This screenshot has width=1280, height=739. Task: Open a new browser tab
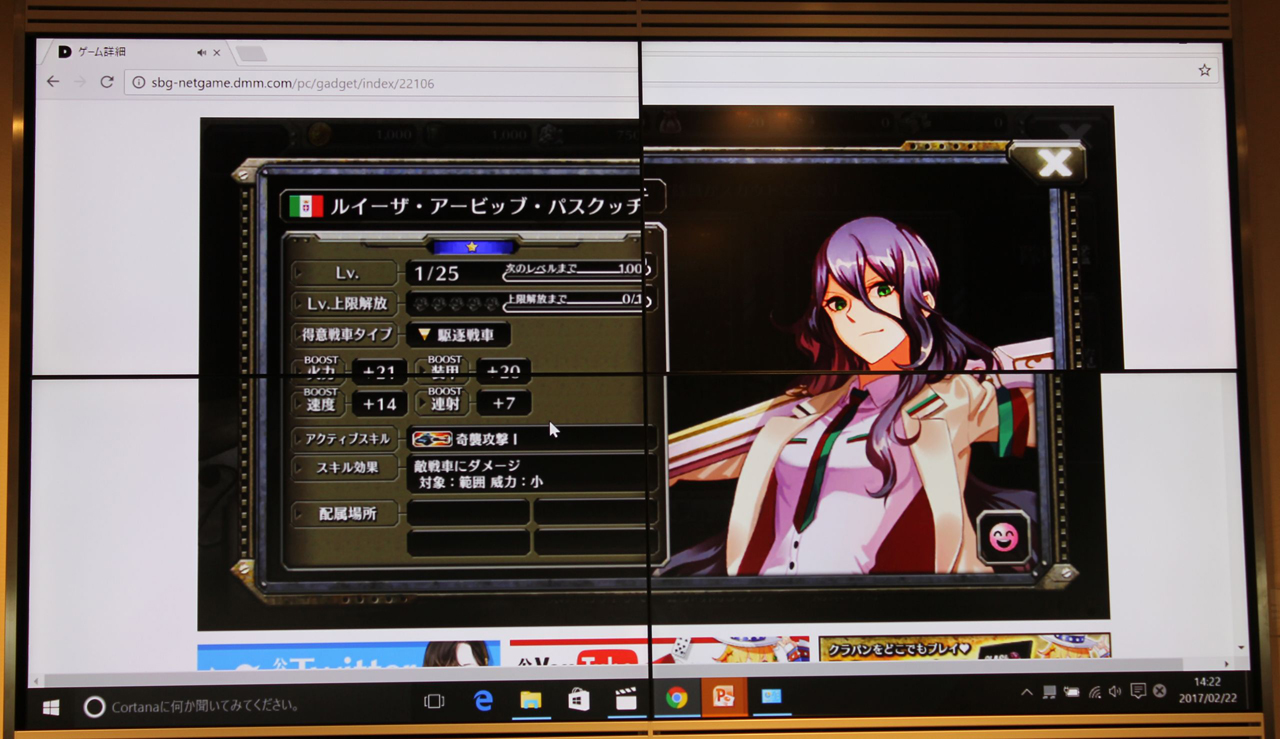point(251,53)
